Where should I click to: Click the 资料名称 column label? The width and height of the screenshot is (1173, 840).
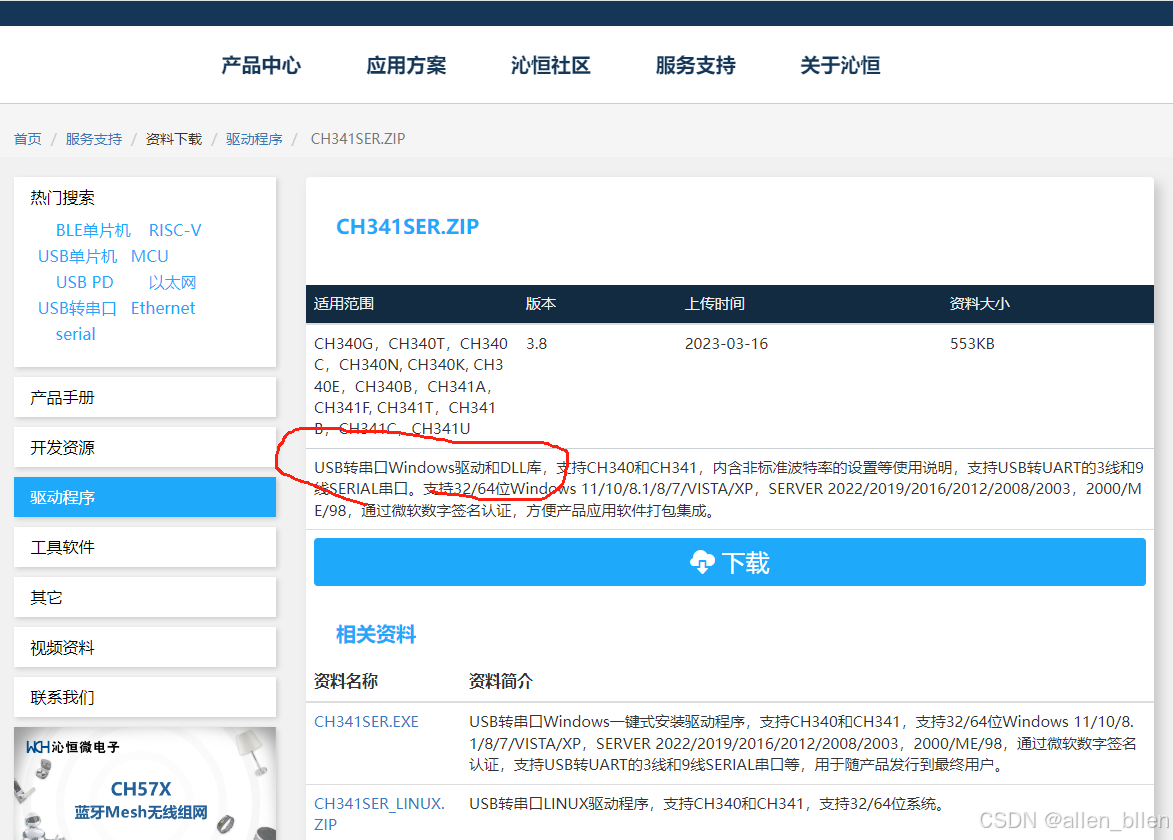(346, 681)
